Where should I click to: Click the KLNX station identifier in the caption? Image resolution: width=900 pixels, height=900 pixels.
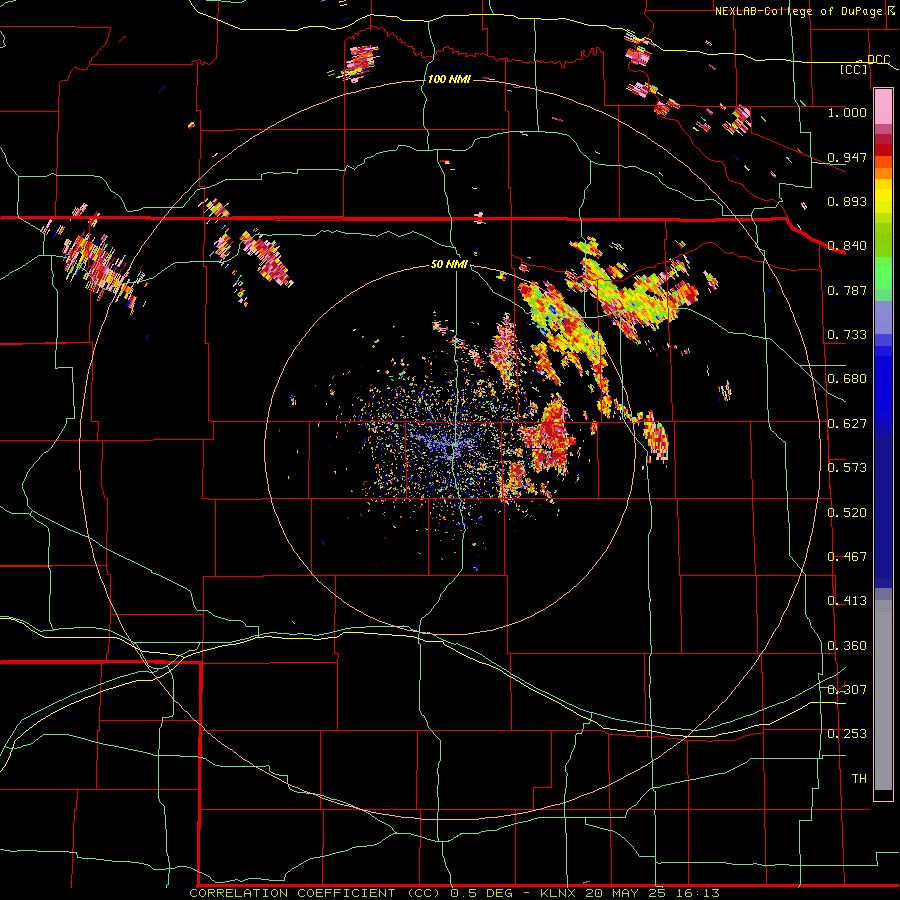click(x=560, y=893)
